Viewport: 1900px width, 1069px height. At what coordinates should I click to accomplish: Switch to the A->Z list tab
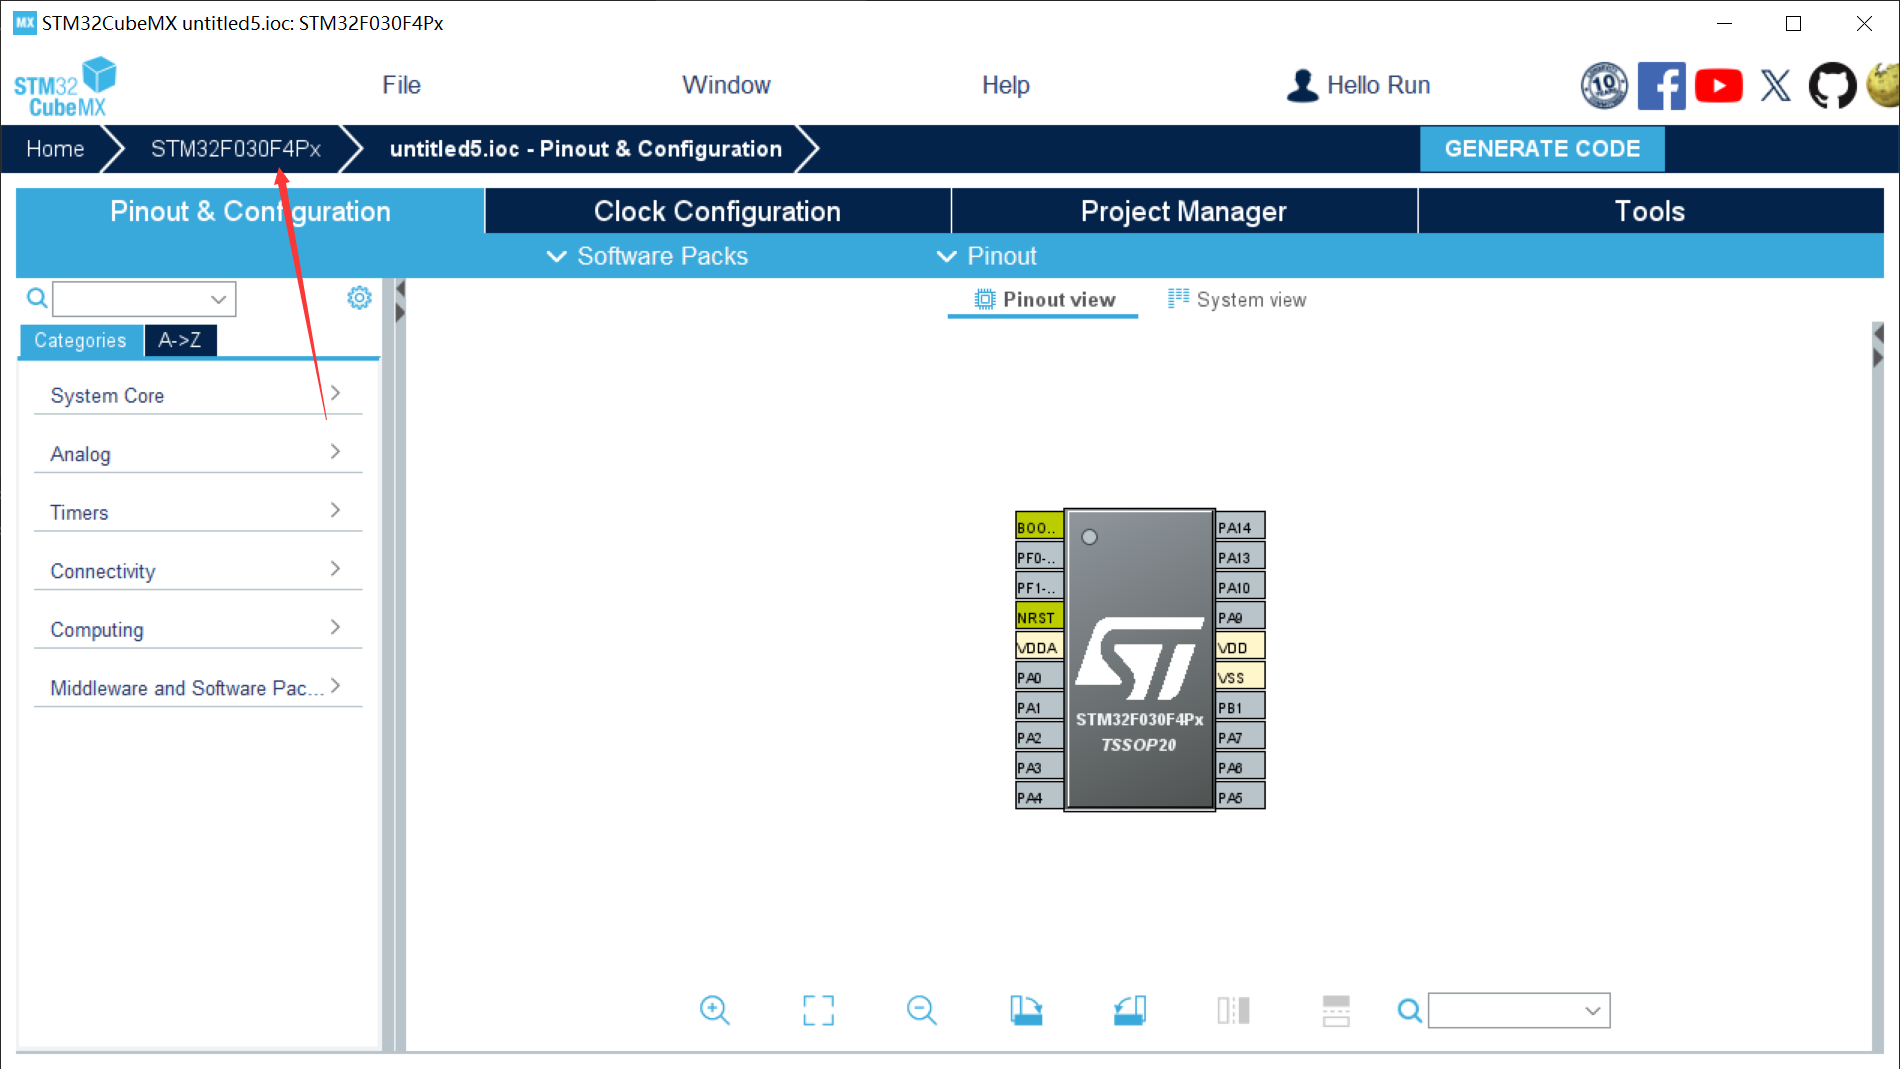click(x=180, y=340)
